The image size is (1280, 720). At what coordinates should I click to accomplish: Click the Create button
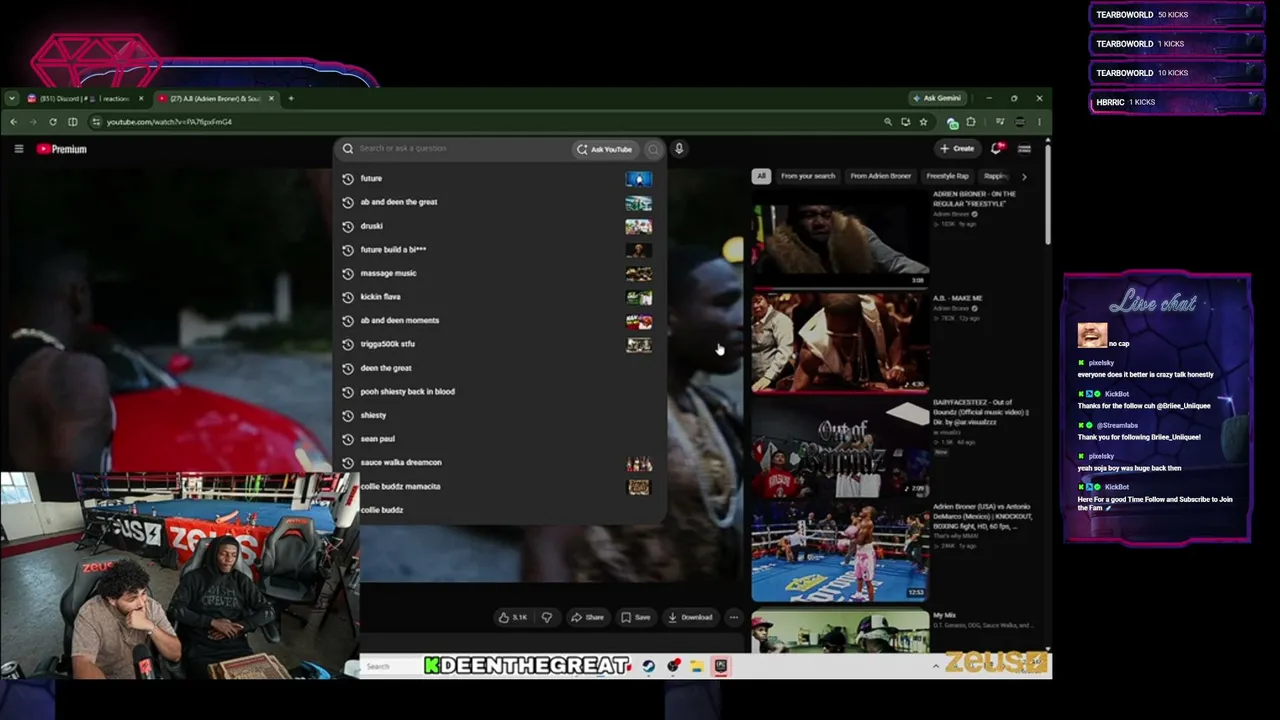957,149
